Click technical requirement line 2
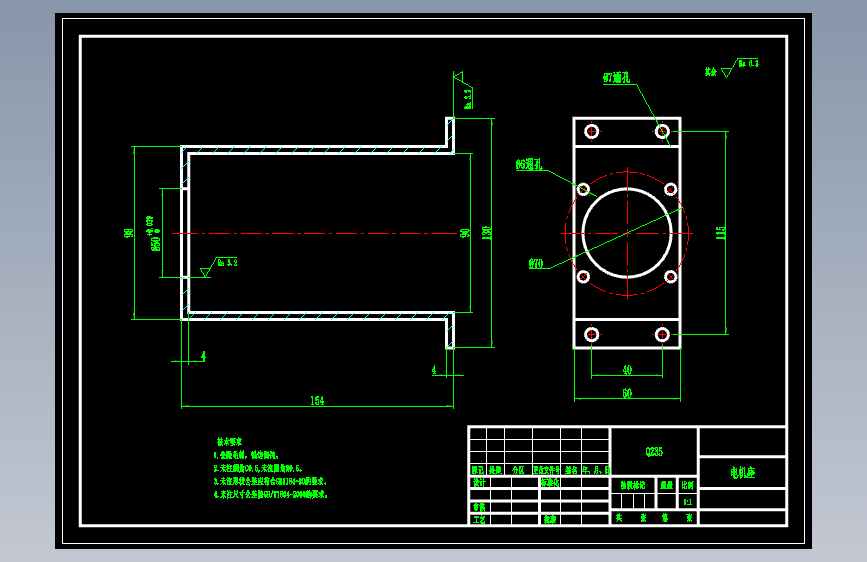Viewport: 867px width, 562px height. (258, 468)
